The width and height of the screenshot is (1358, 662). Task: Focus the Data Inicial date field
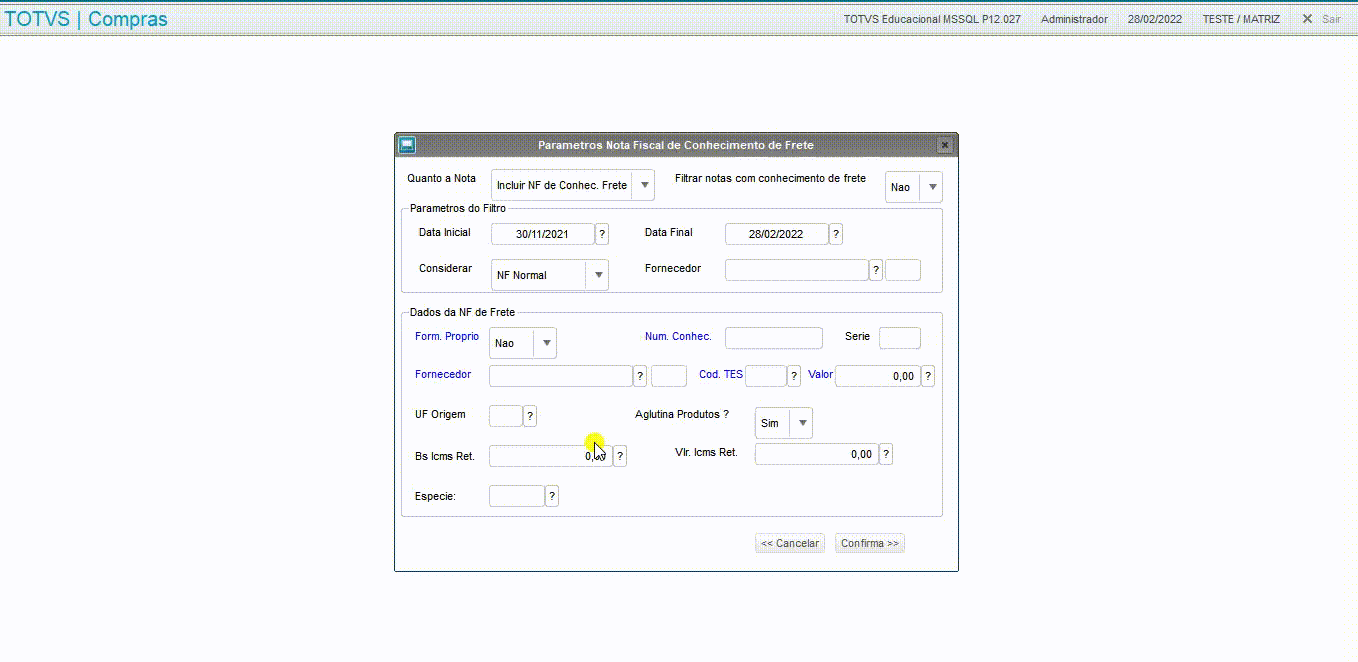pyautogui.click(x=543, y=234)
